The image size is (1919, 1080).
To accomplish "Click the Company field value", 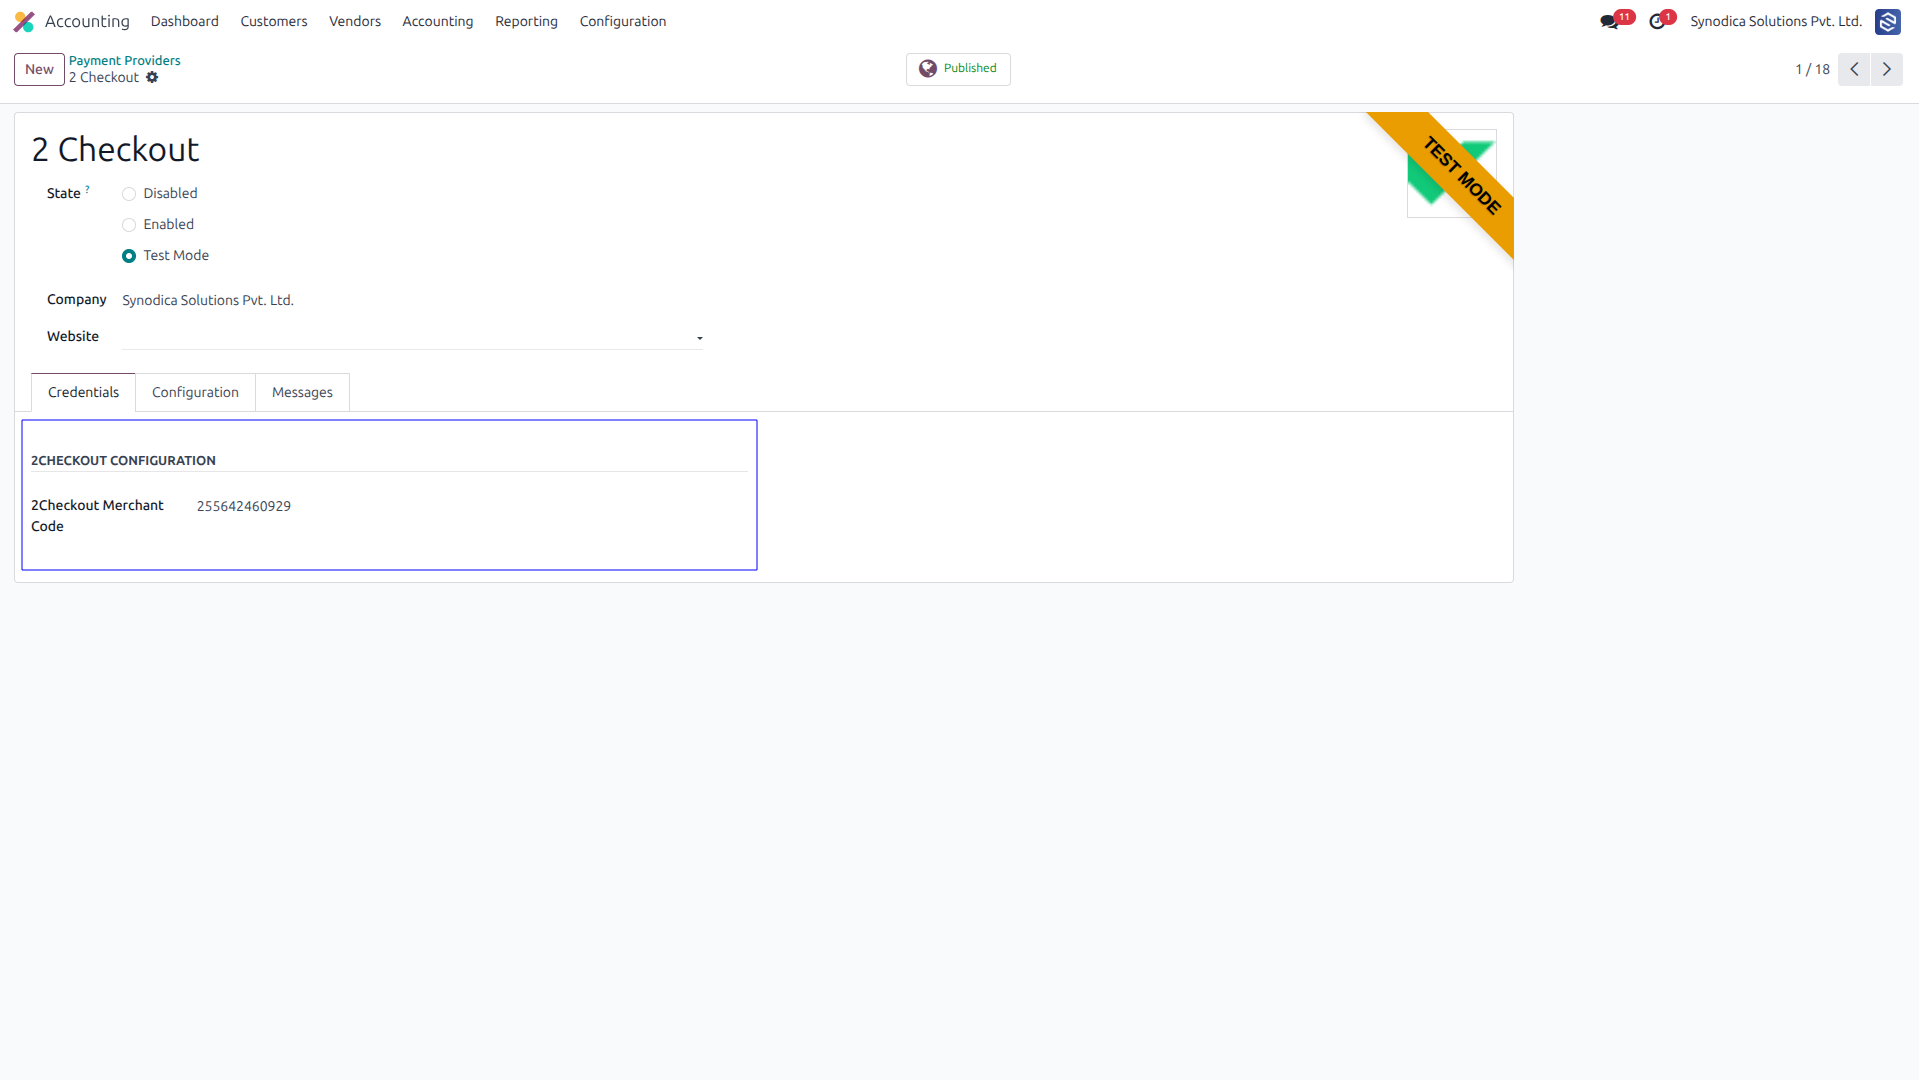I will tap(208, 300).
